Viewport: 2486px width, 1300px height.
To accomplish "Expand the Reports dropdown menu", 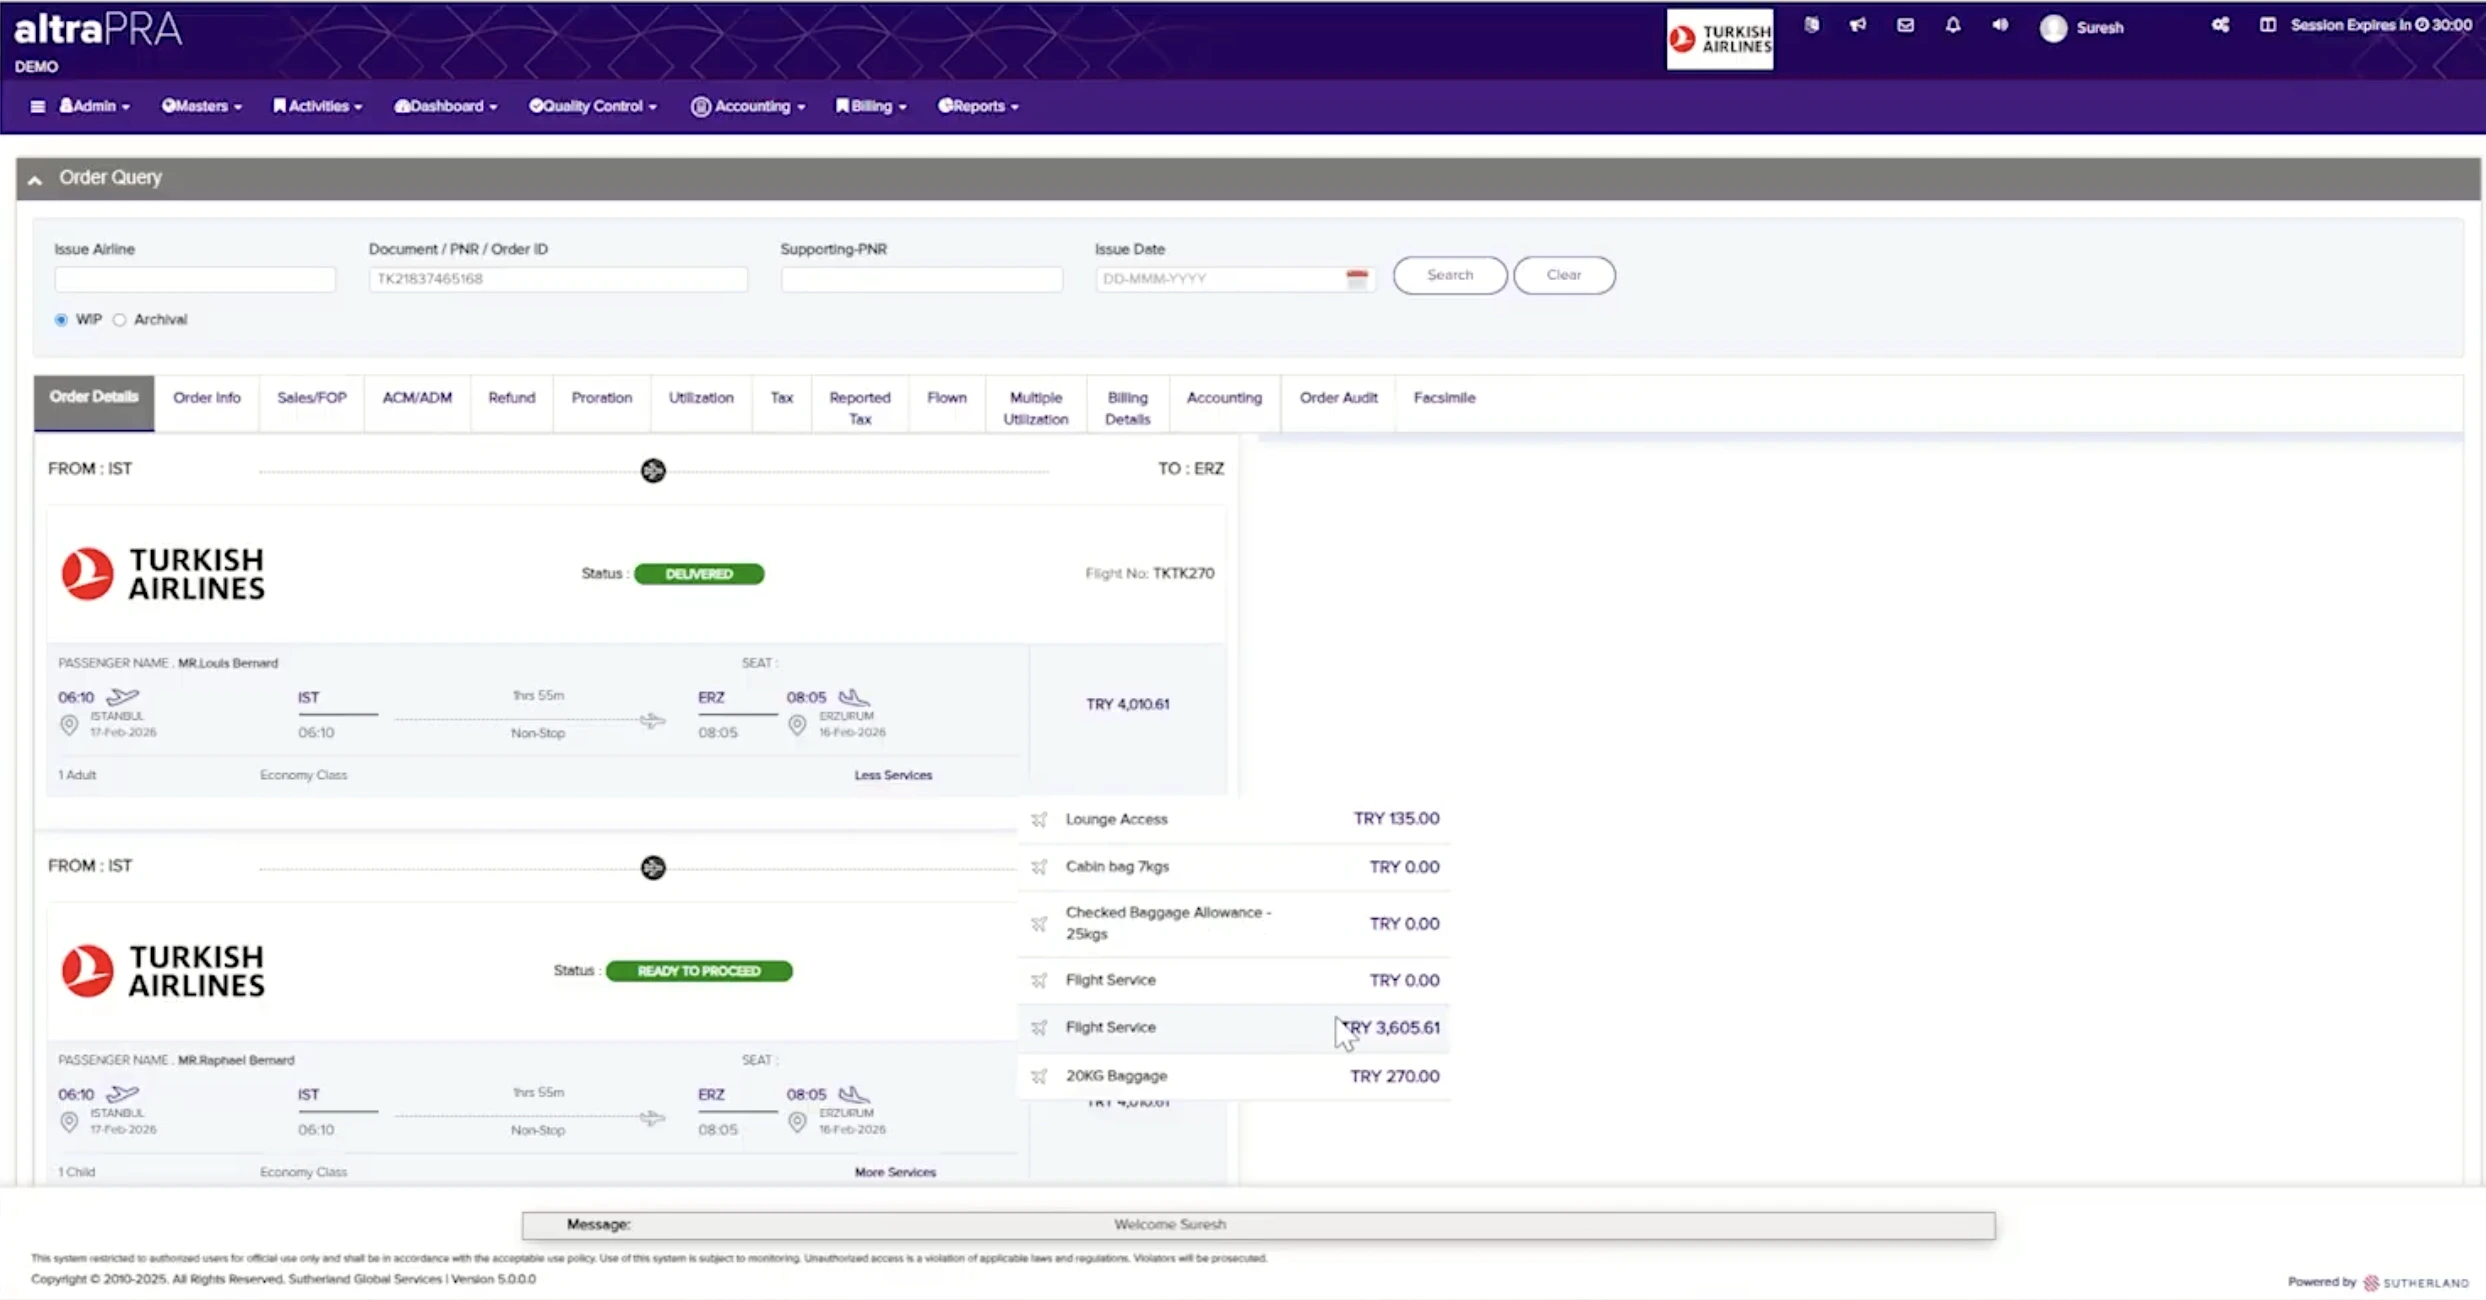I will pos(978,106).
